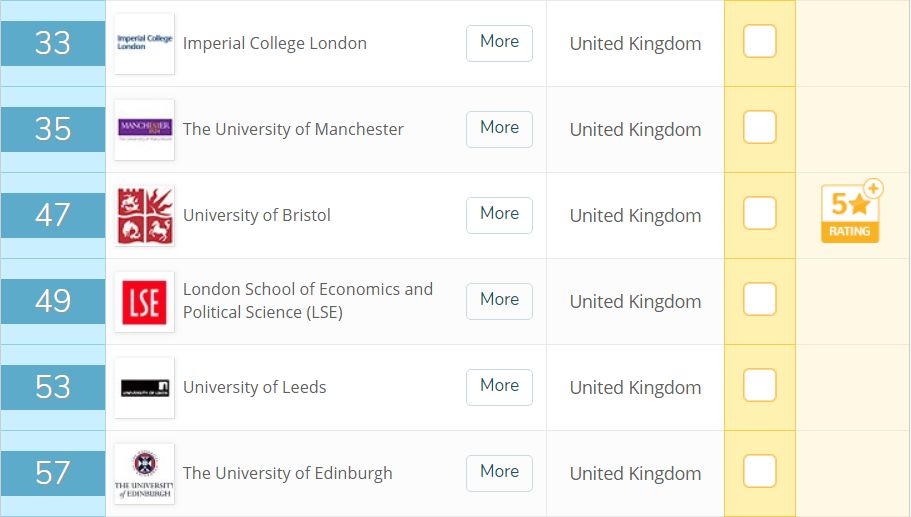Click the red LSE logo
Image resolution: width=911 pixels, height=517 pixels.
145,301
